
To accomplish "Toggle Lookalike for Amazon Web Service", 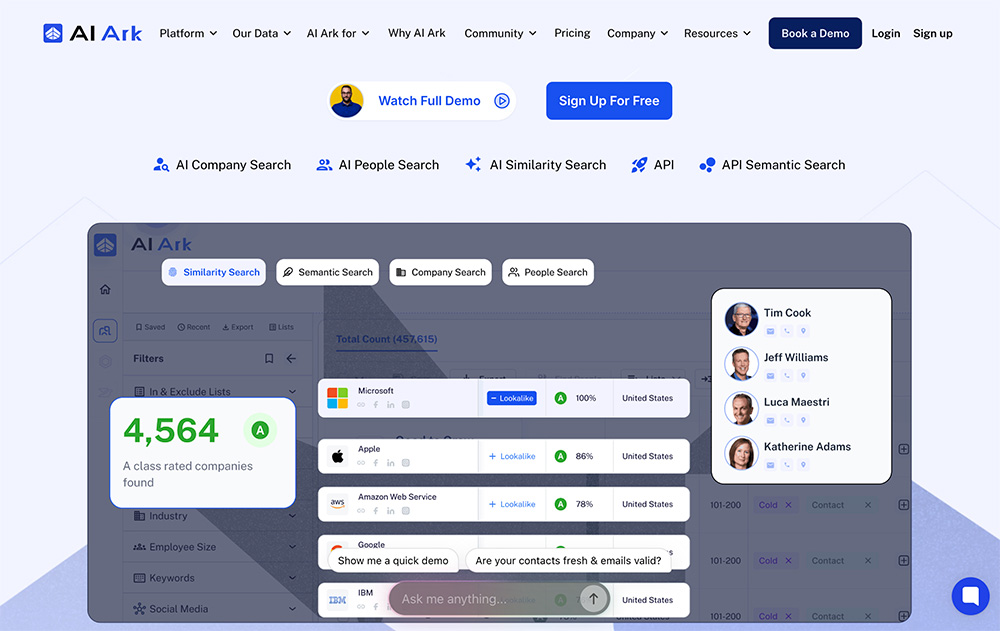I will [x=512, y=504].
